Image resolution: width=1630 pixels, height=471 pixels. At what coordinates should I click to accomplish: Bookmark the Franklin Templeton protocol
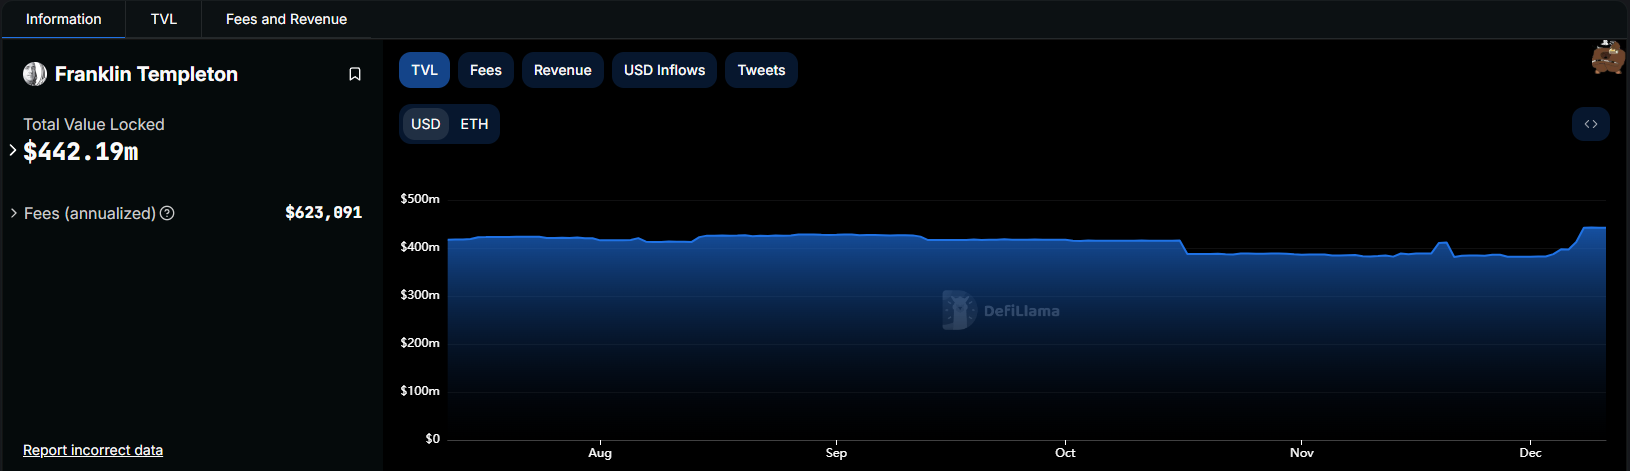pyautogui.click(x=355, y=74)
